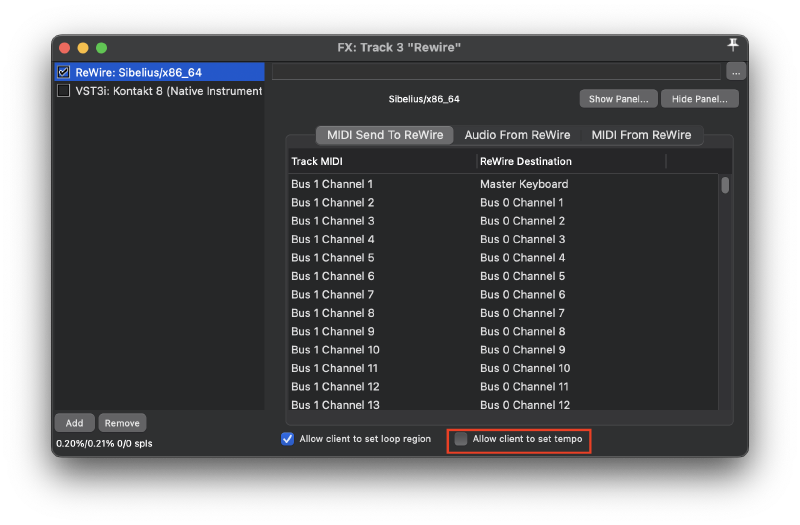Switch to MIDI Send To ReWire tab
The width and height of the screenshot is (800, 525).
tap(385, 135)
